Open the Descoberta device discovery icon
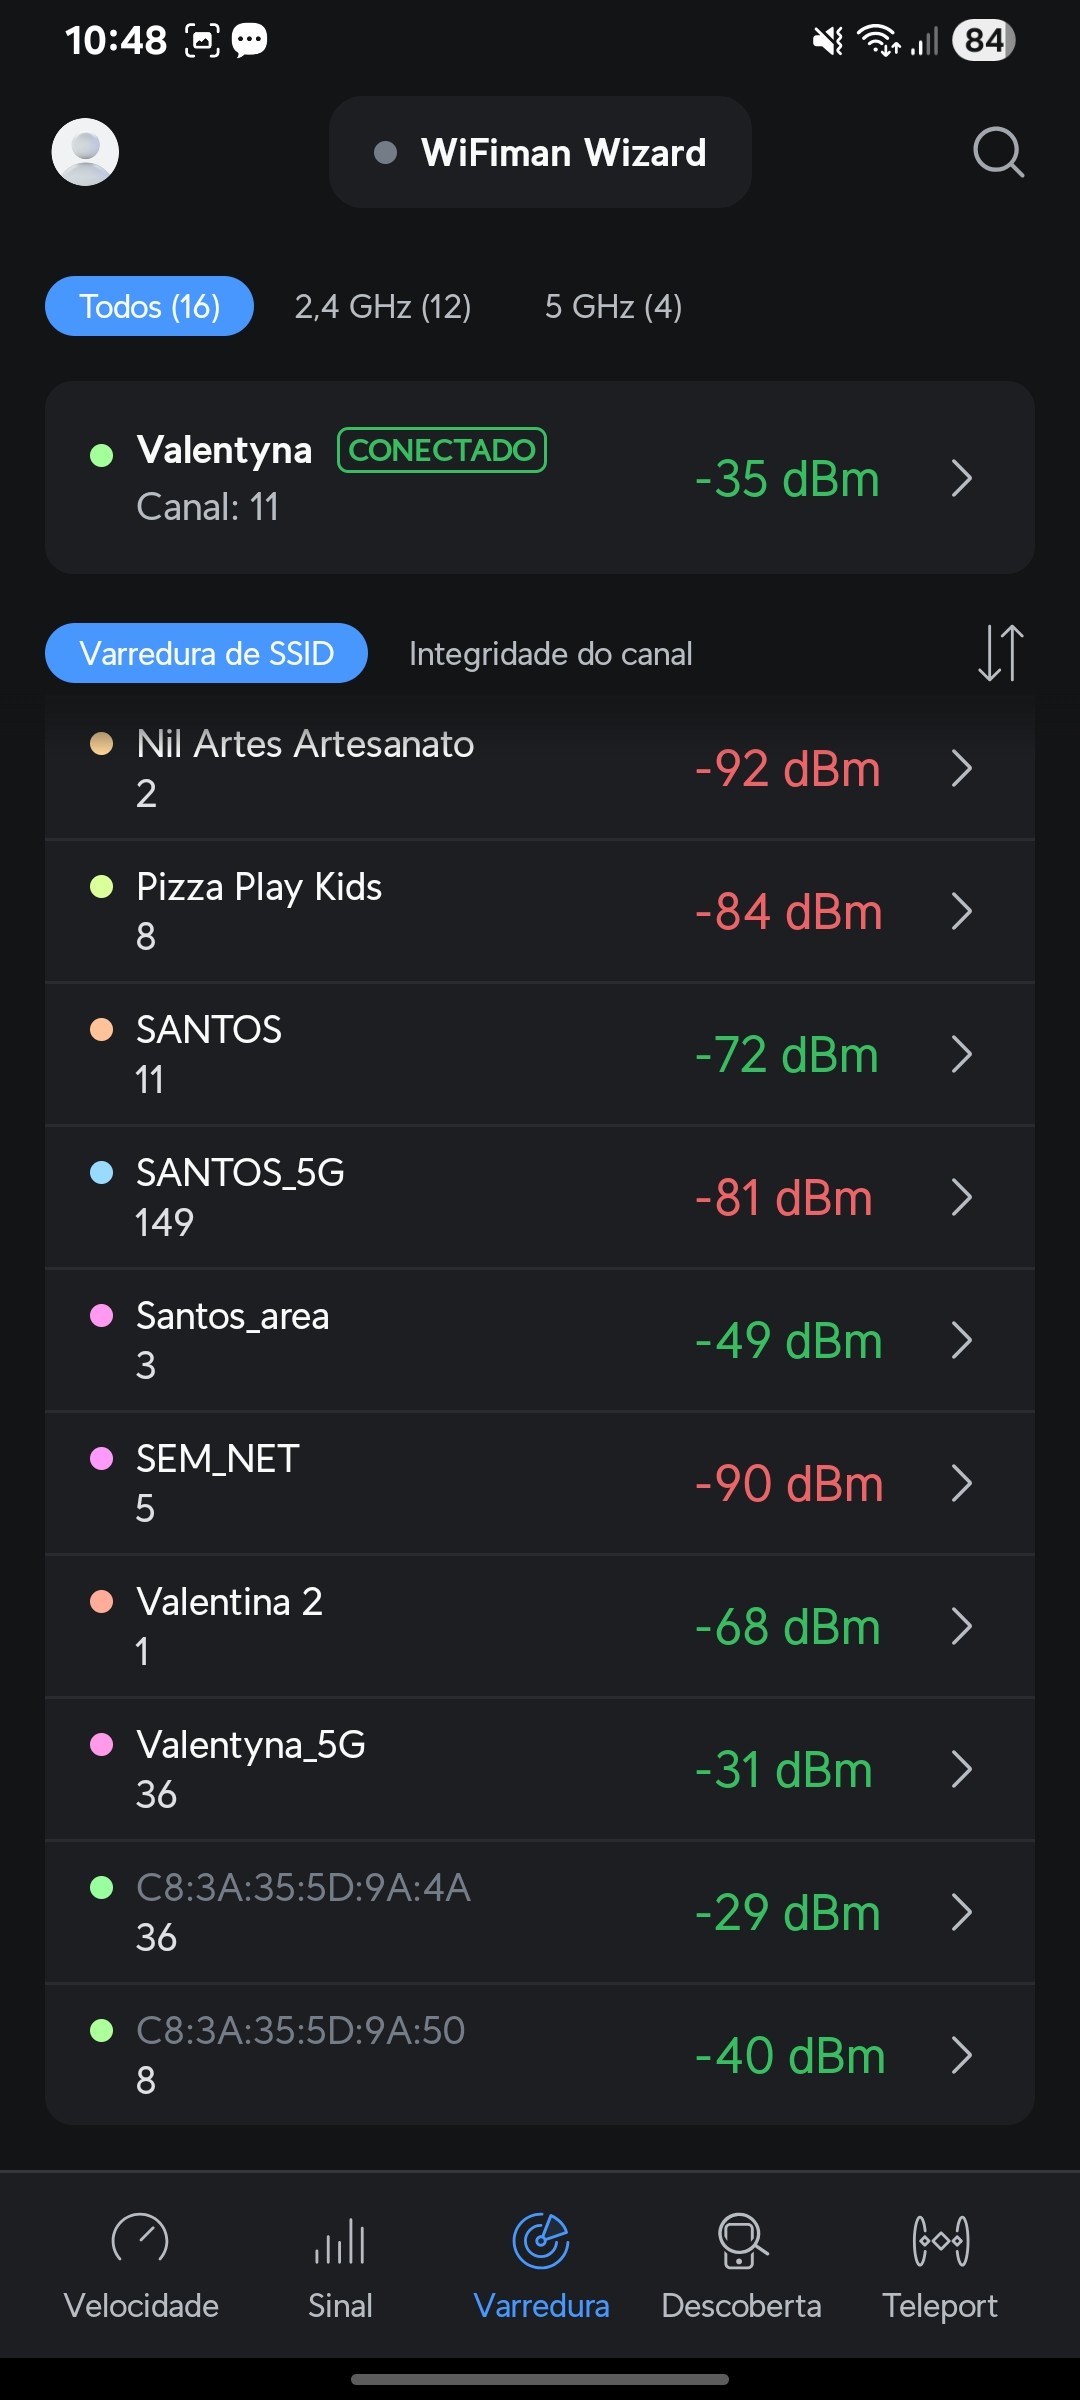 coord(741,2240)
